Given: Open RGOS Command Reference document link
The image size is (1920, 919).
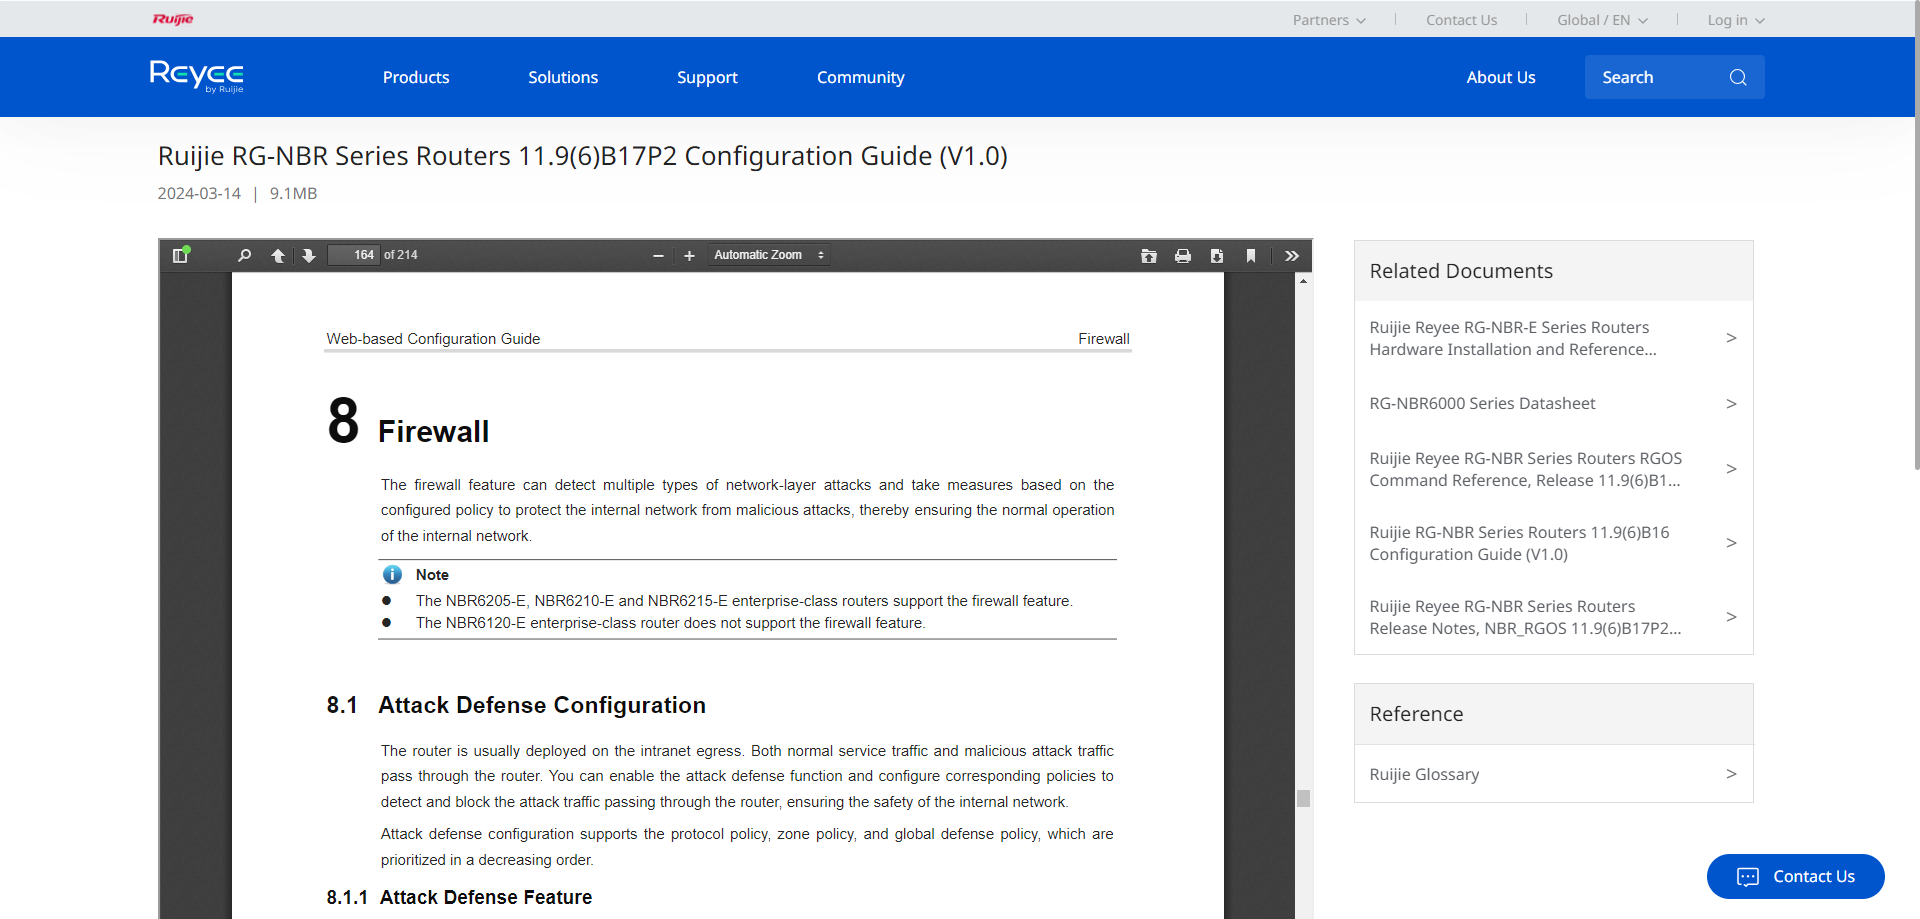Looking at the screenshot, I should pos(1526,469).
